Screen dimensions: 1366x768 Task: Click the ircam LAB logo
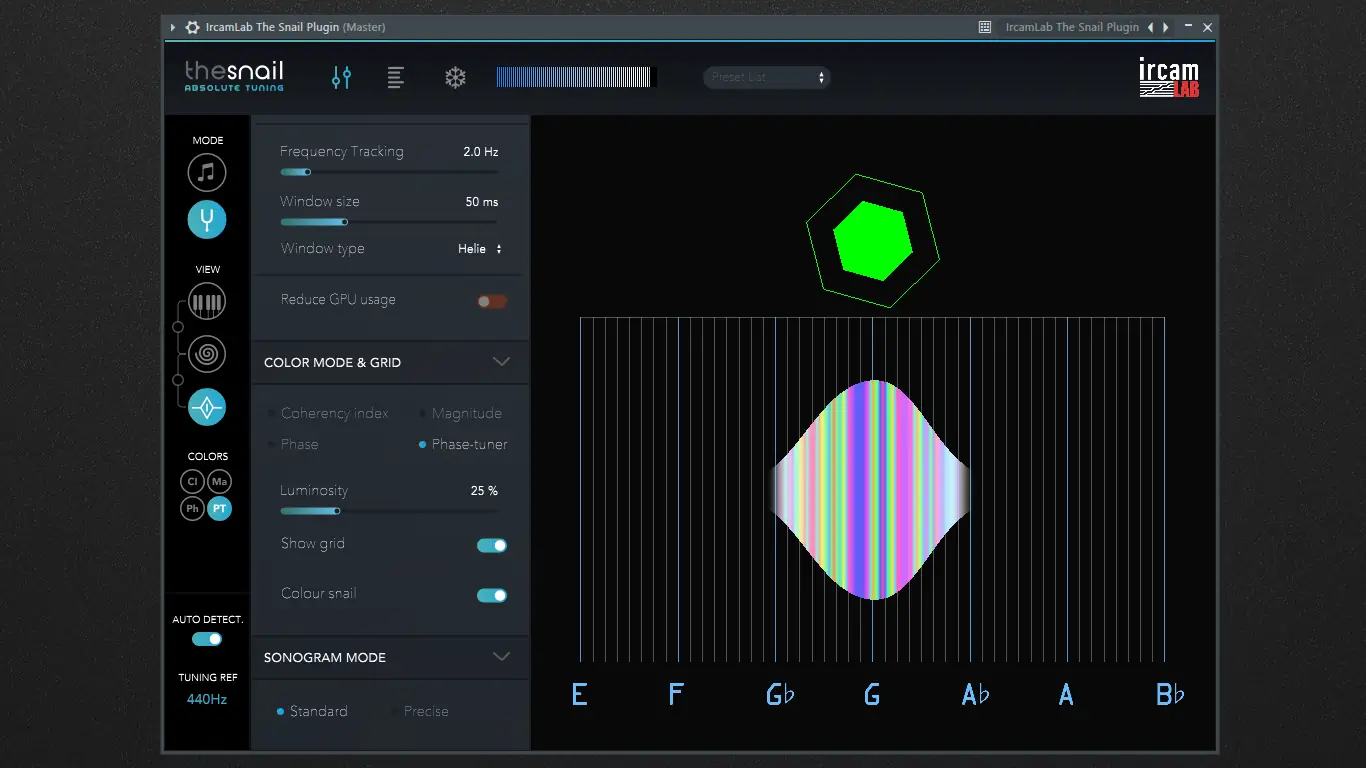[x=1169, y=77]
